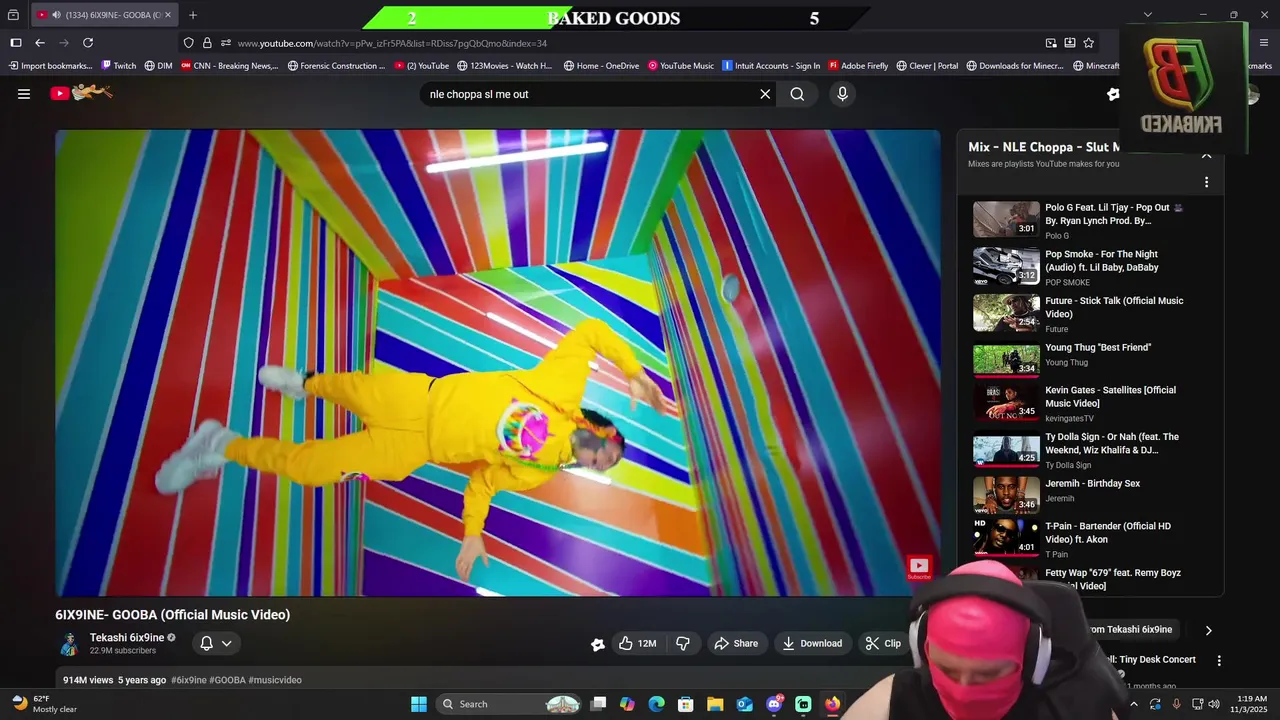Image resolution: width=1280 pixels, height=720 pixels.
Task: Start voice search with the microphone
Action: coord(842,94)
